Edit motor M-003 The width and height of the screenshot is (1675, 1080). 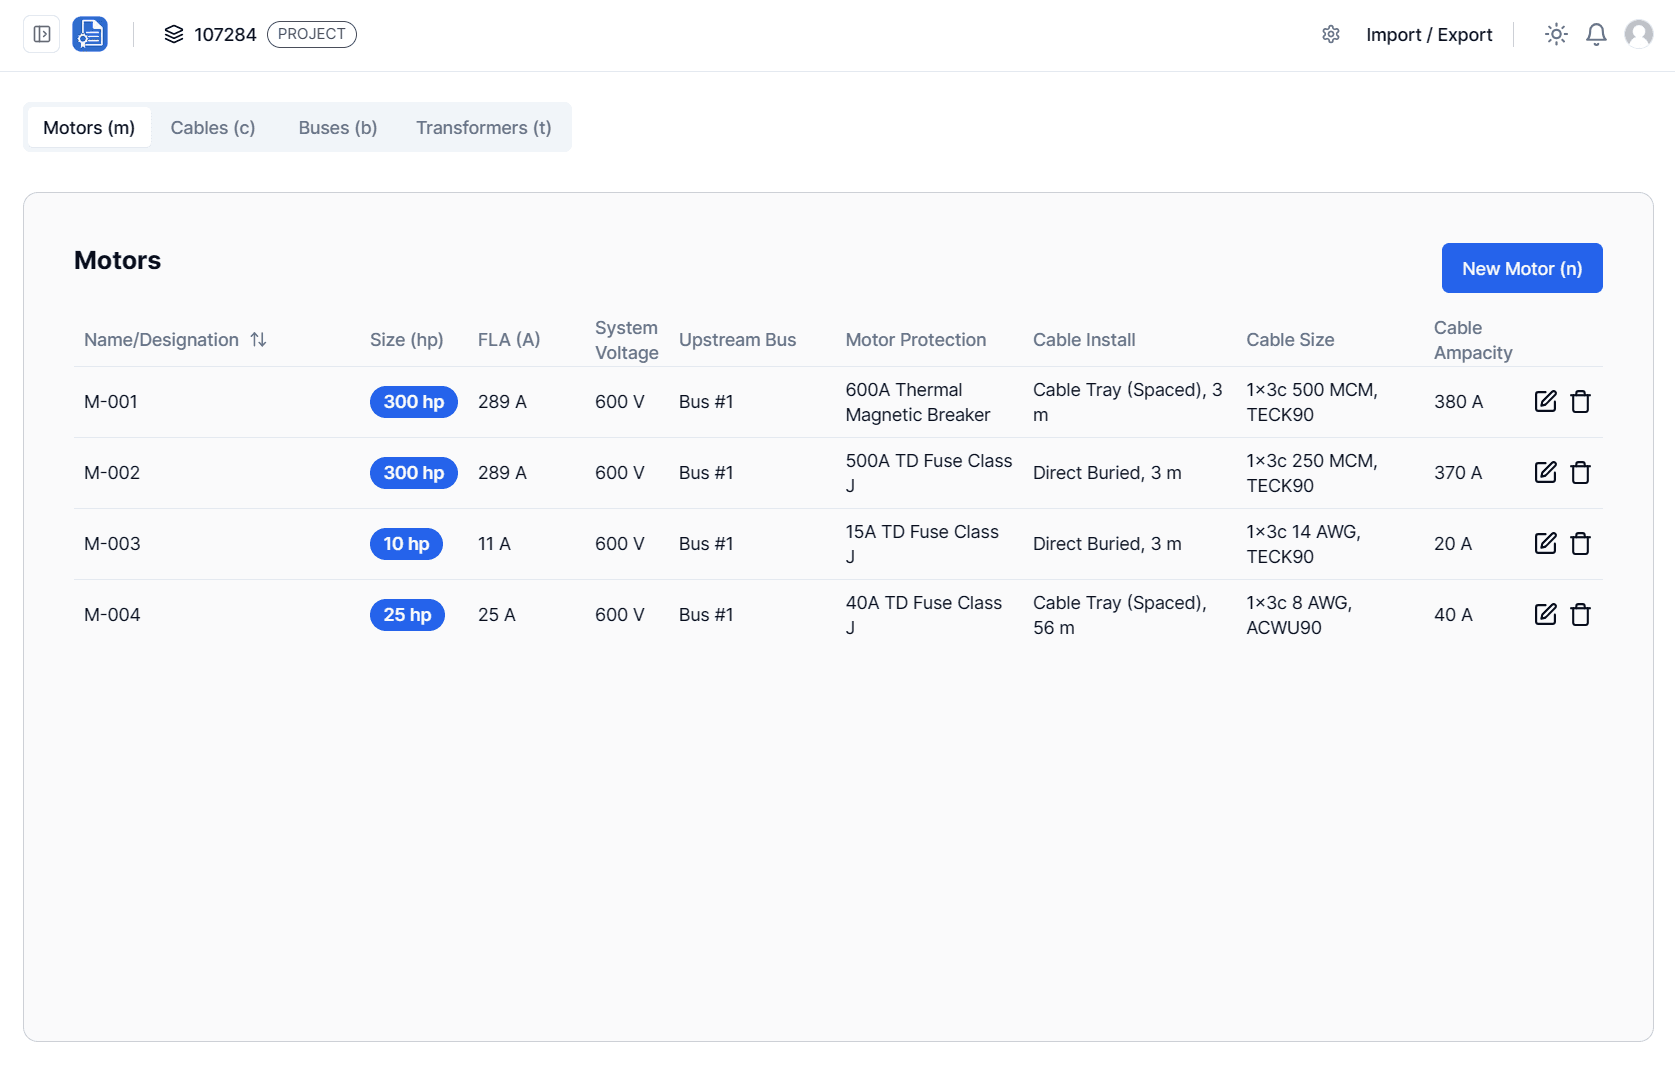click(1546, 544)
